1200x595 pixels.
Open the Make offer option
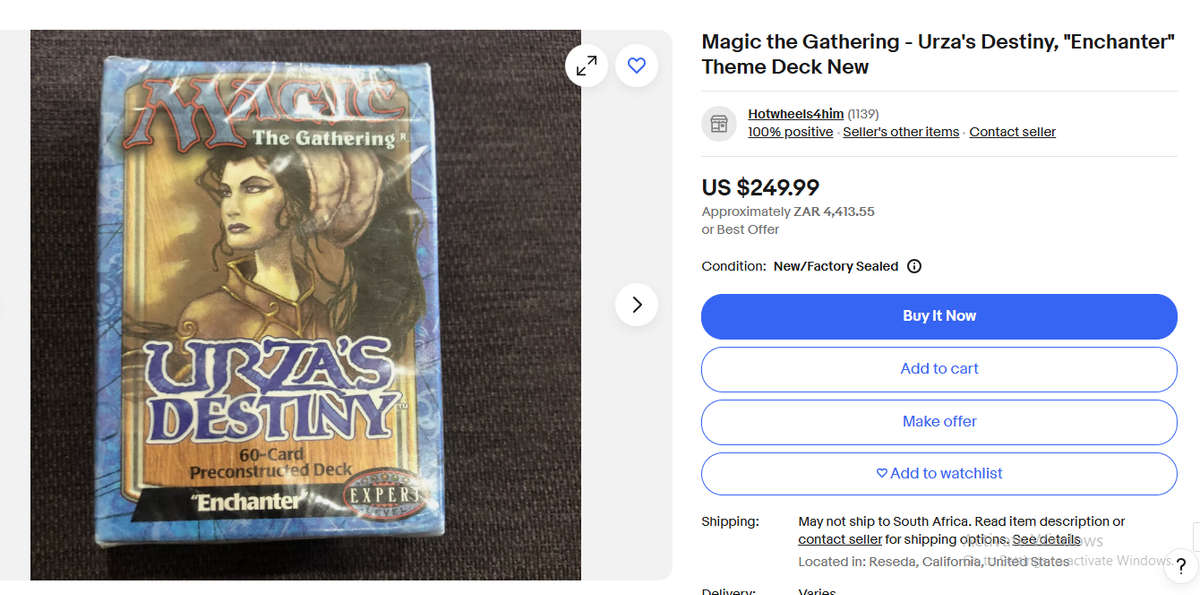pos(939,421)
